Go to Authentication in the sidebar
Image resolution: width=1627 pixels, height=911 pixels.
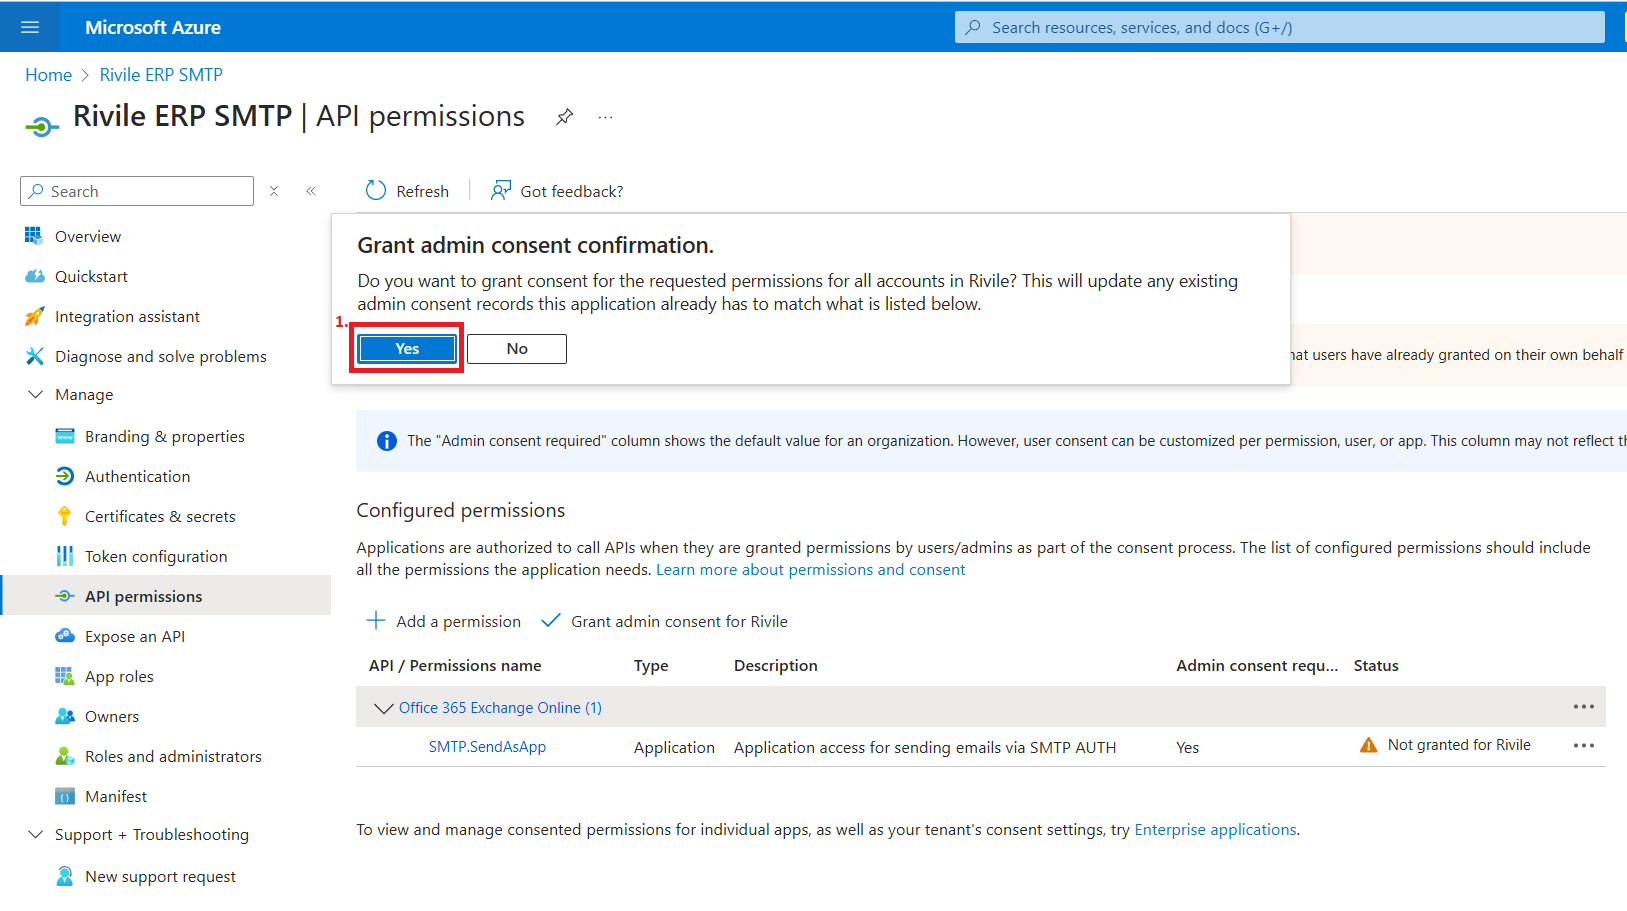coord(137,477)
